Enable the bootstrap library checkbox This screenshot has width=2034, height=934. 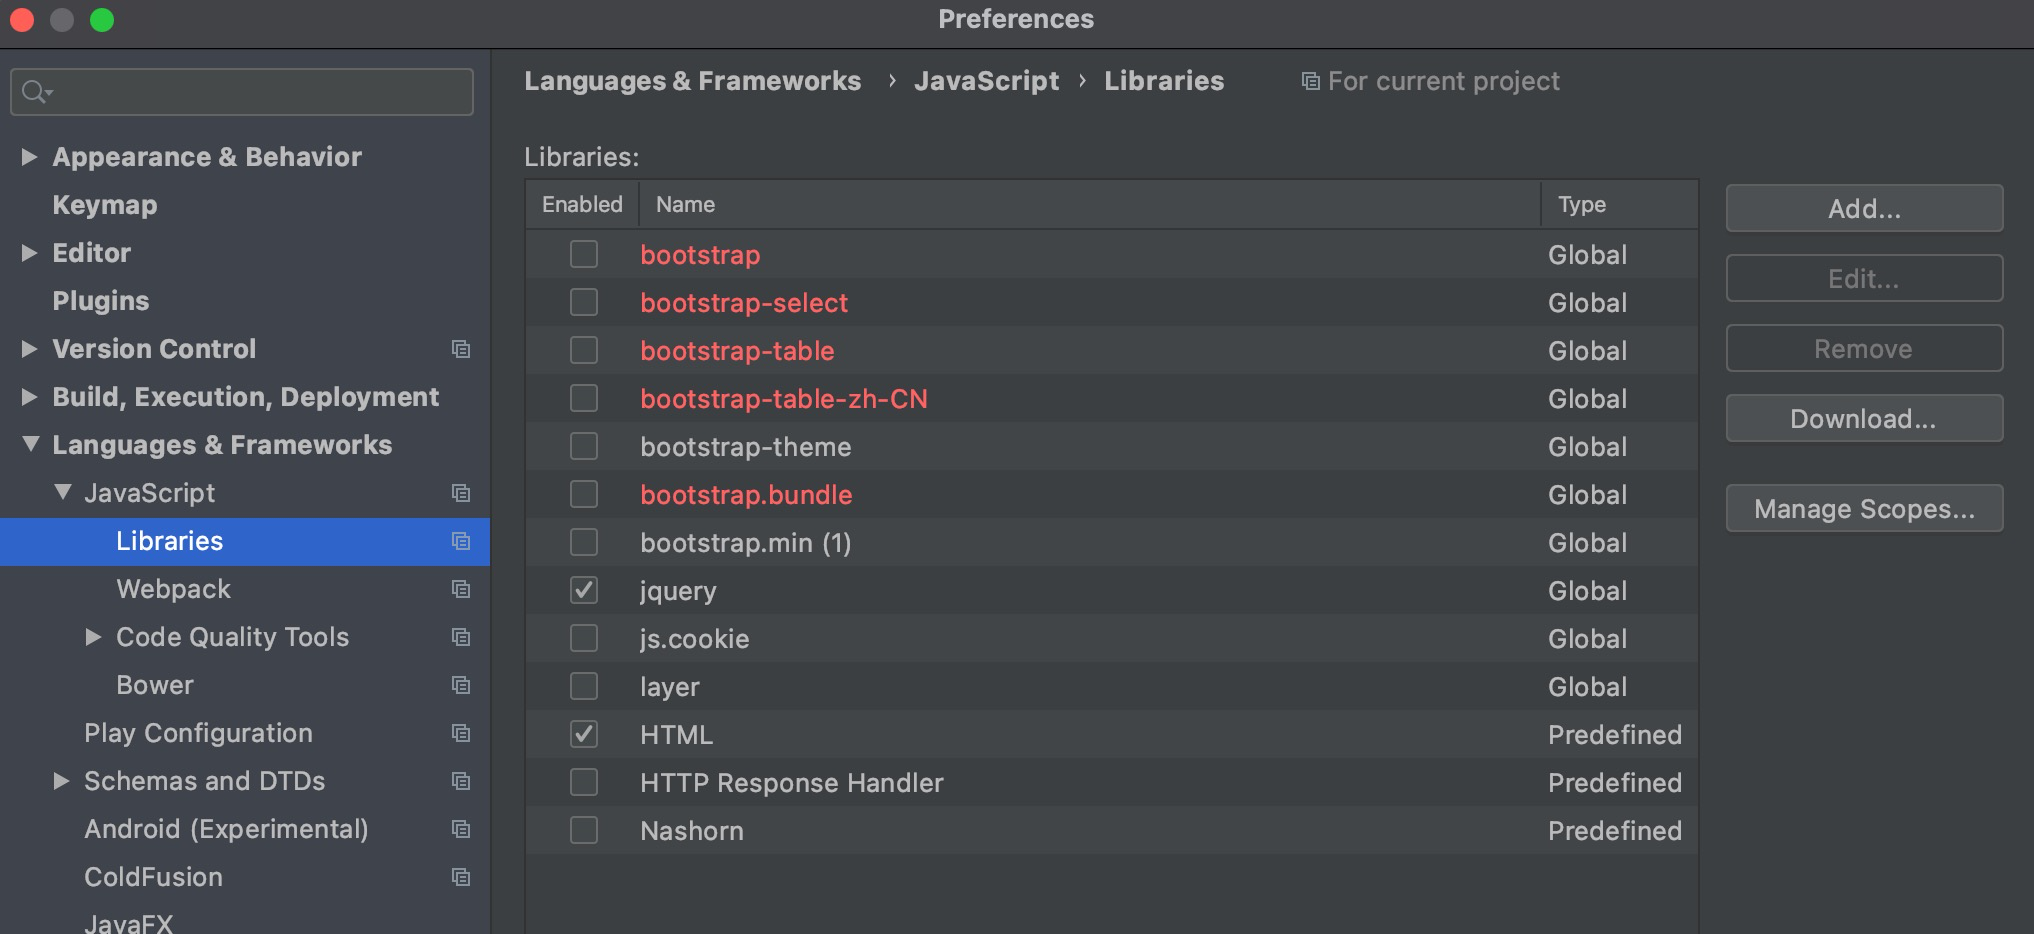[x=583, y=254]
